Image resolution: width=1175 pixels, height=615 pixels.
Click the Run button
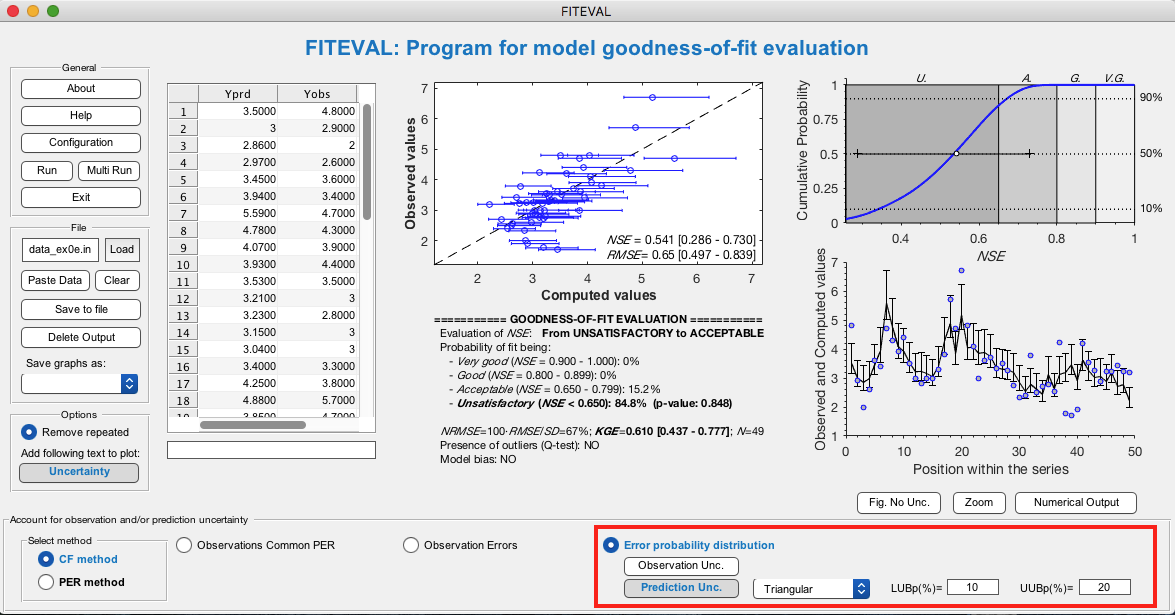(x=46, y=170)
